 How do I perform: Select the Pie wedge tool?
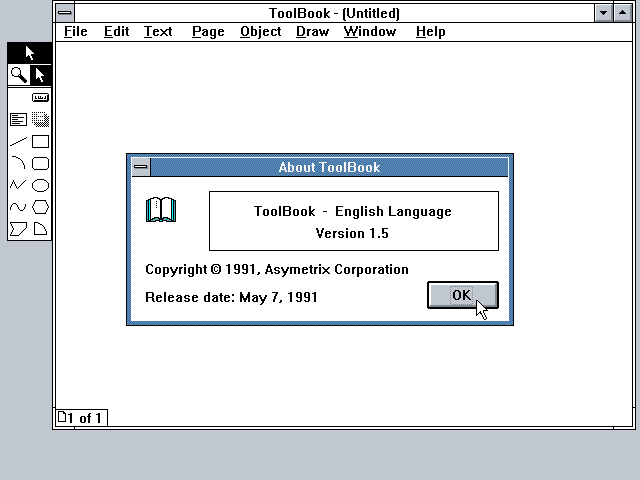click(40, 229)
